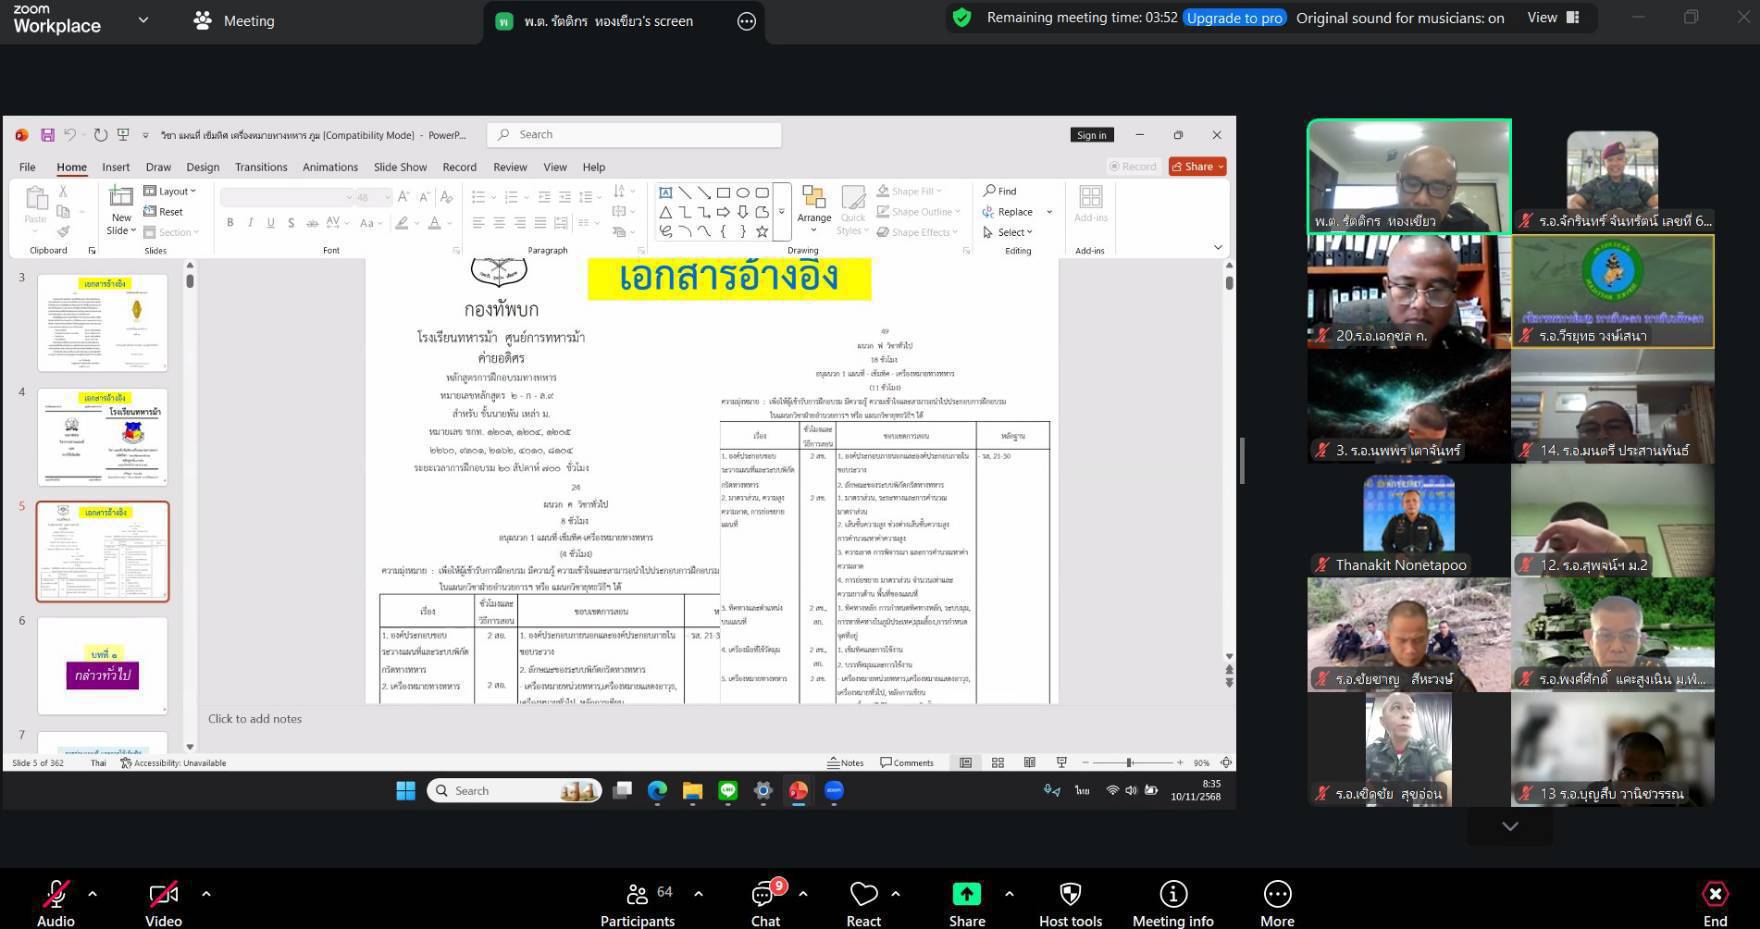The width and height of the screenshot is (1760, 929).
Task: Click the PowerPoint zoom slider in status bar
Action: pos(1130,763)
